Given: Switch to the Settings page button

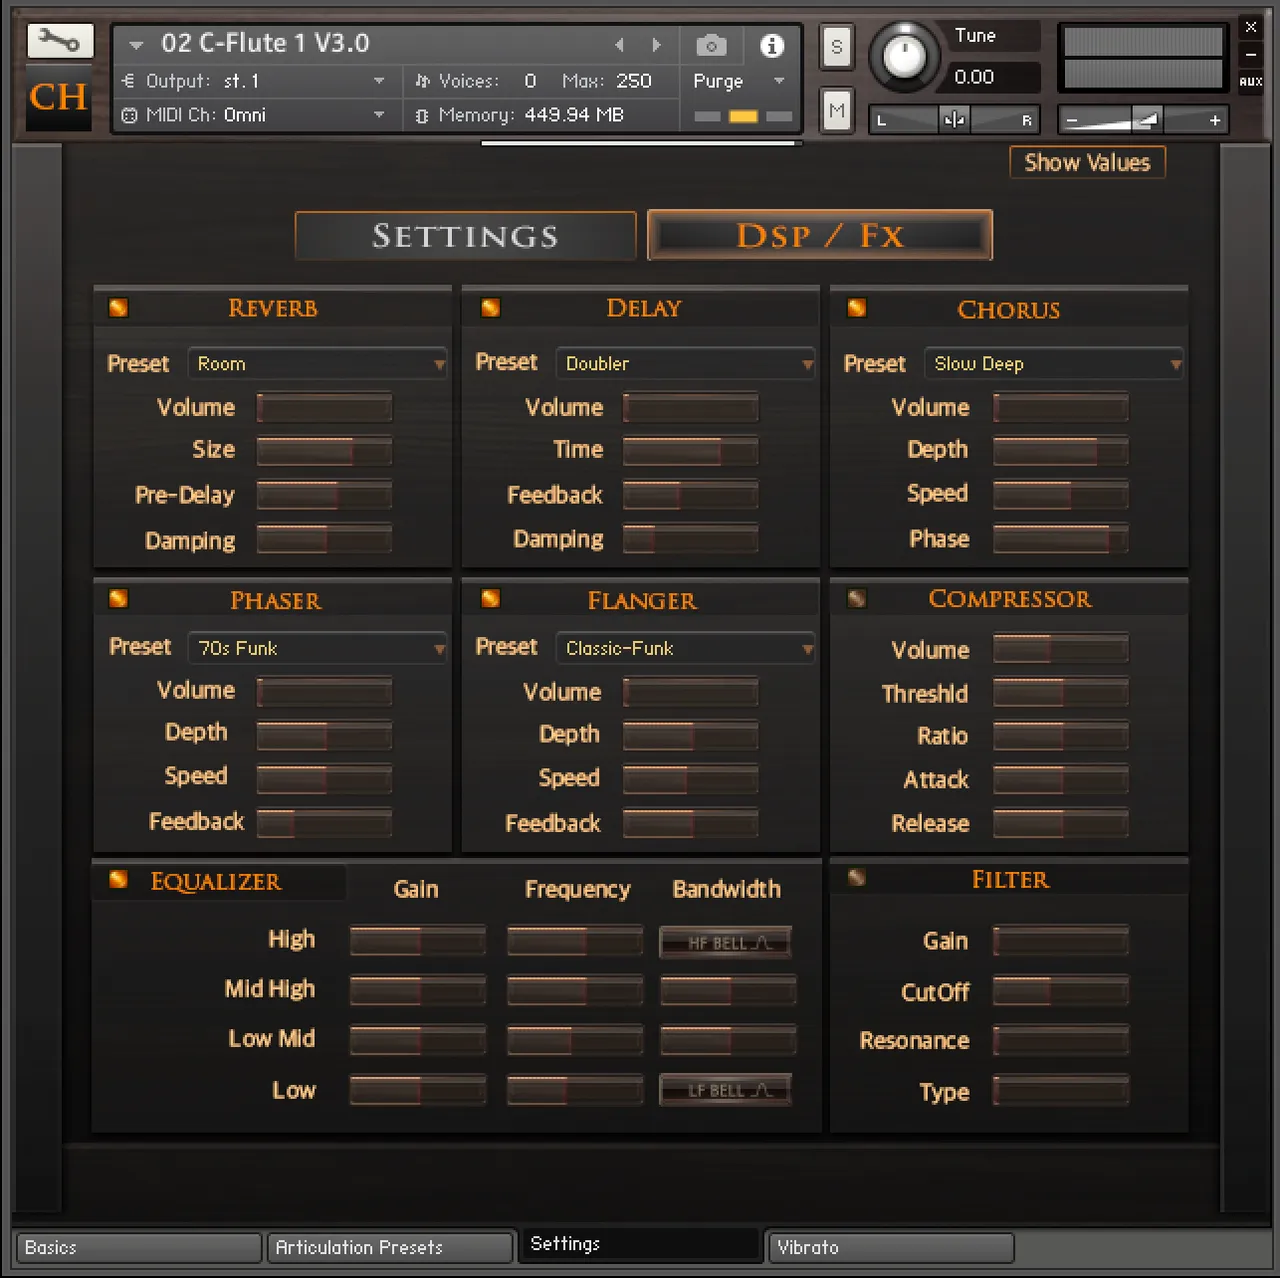Looking at the screenshot, I should point(465,236).
